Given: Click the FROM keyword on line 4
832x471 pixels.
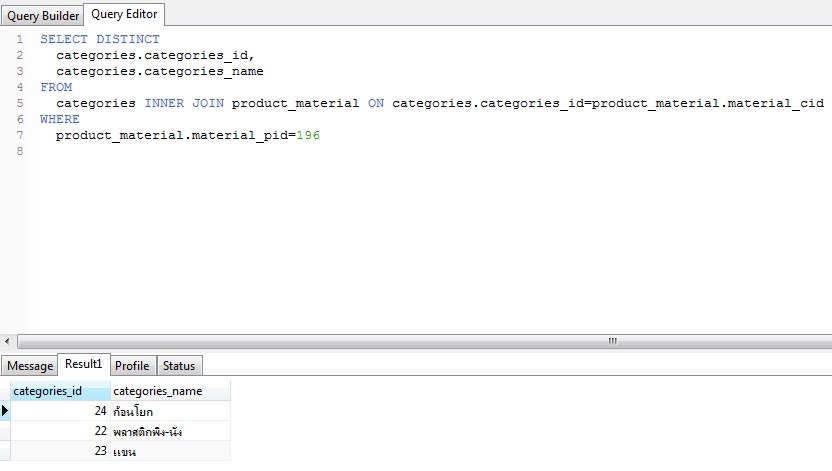Looking at the screenshot, I should 56,87.
